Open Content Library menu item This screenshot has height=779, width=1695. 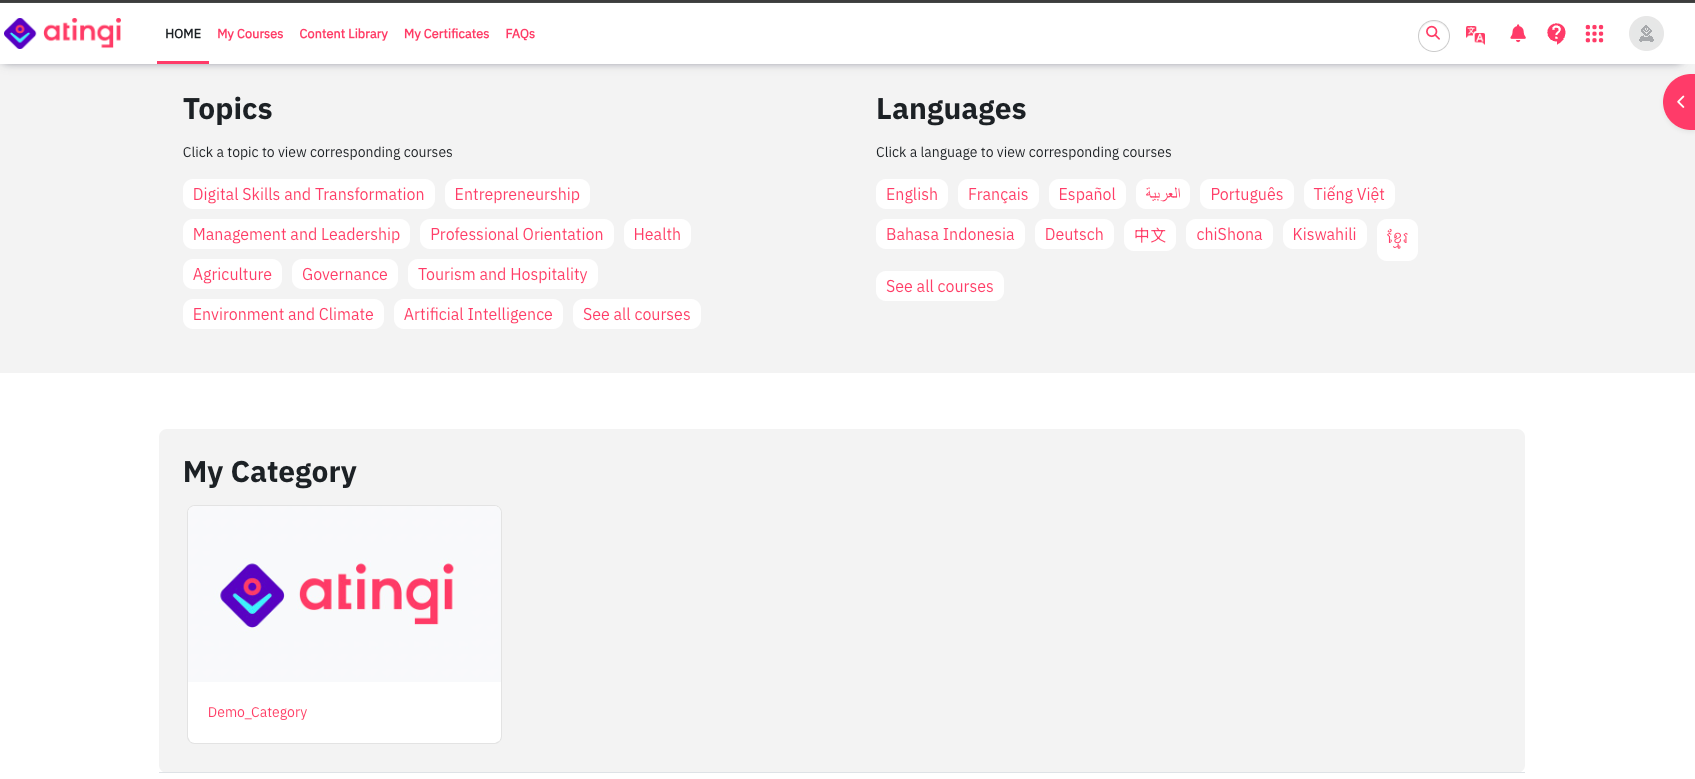(x=343, y=34)
